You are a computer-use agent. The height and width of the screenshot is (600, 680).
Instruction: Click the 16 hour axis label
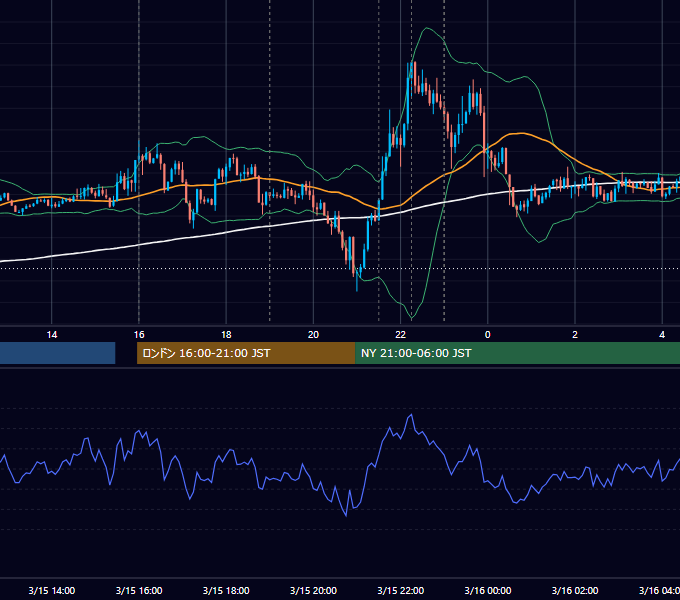point(139,335)
